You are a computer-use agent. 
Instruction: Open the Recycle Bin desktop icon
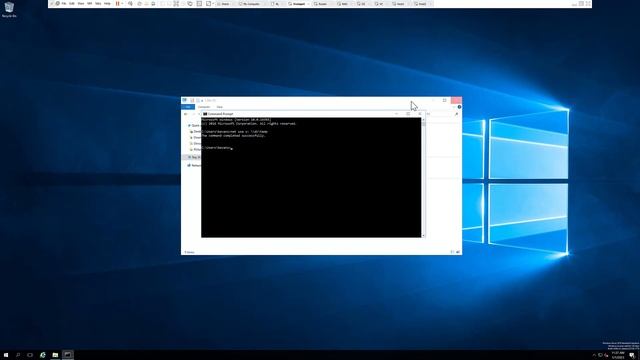pos(9,9)
